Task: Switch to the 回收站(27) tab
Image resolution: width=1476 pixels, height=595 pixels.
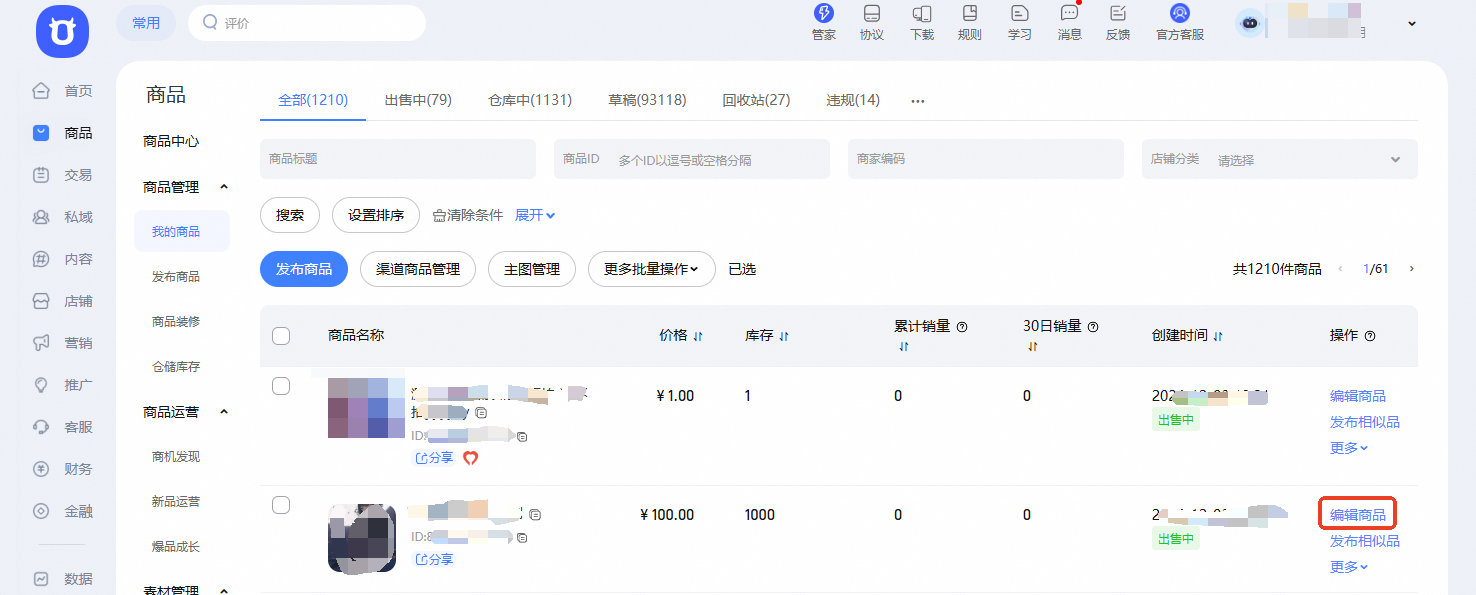Action: pos(756,100)
